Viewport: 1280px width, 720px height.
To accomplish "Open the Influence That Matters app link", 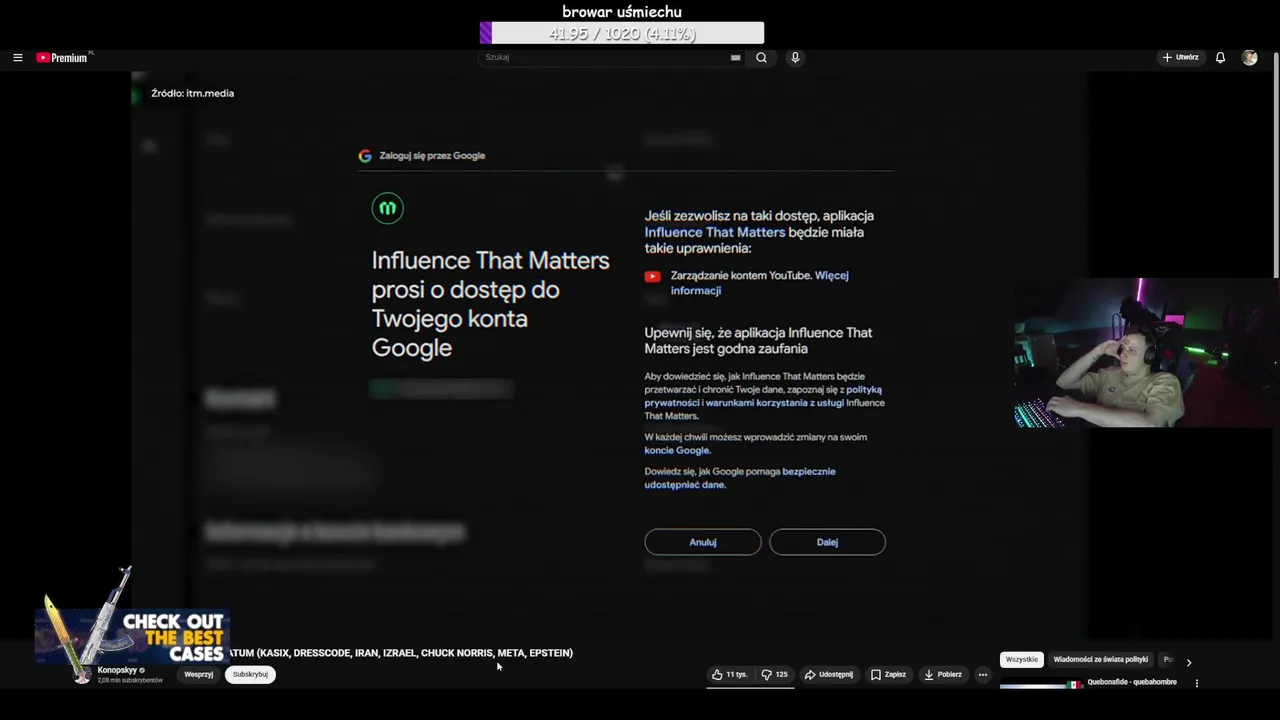I will click(x=715, y=232).
